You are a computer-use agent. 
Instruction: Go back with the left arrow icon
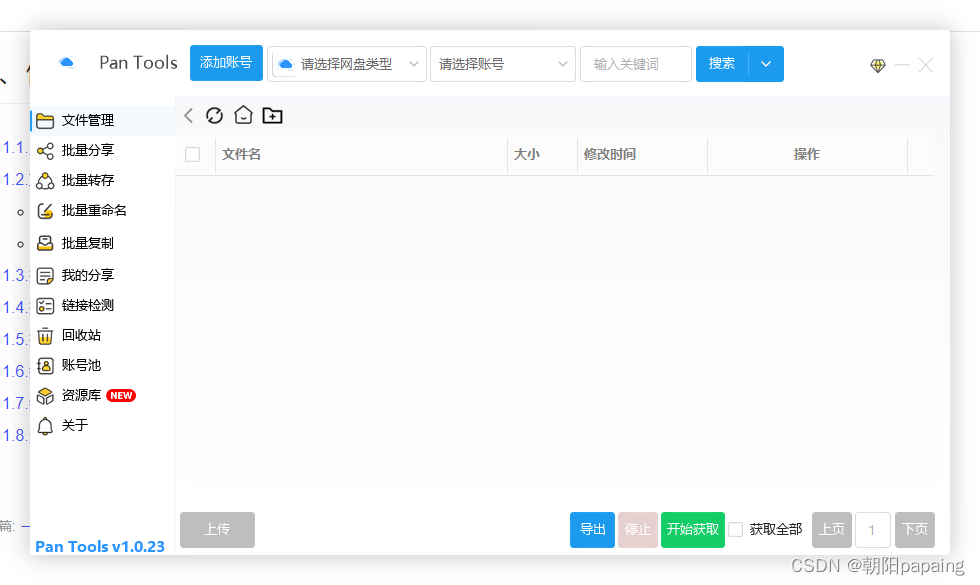189,116
